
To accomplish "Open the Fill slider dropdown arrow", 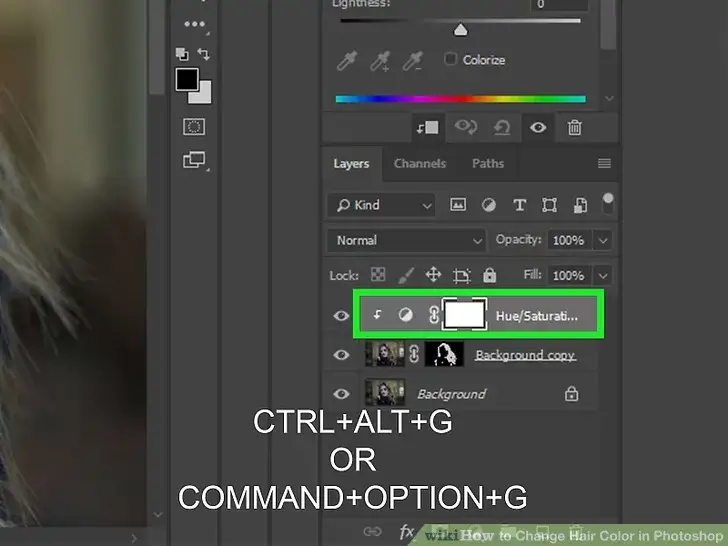I will [x=603, y=276].
